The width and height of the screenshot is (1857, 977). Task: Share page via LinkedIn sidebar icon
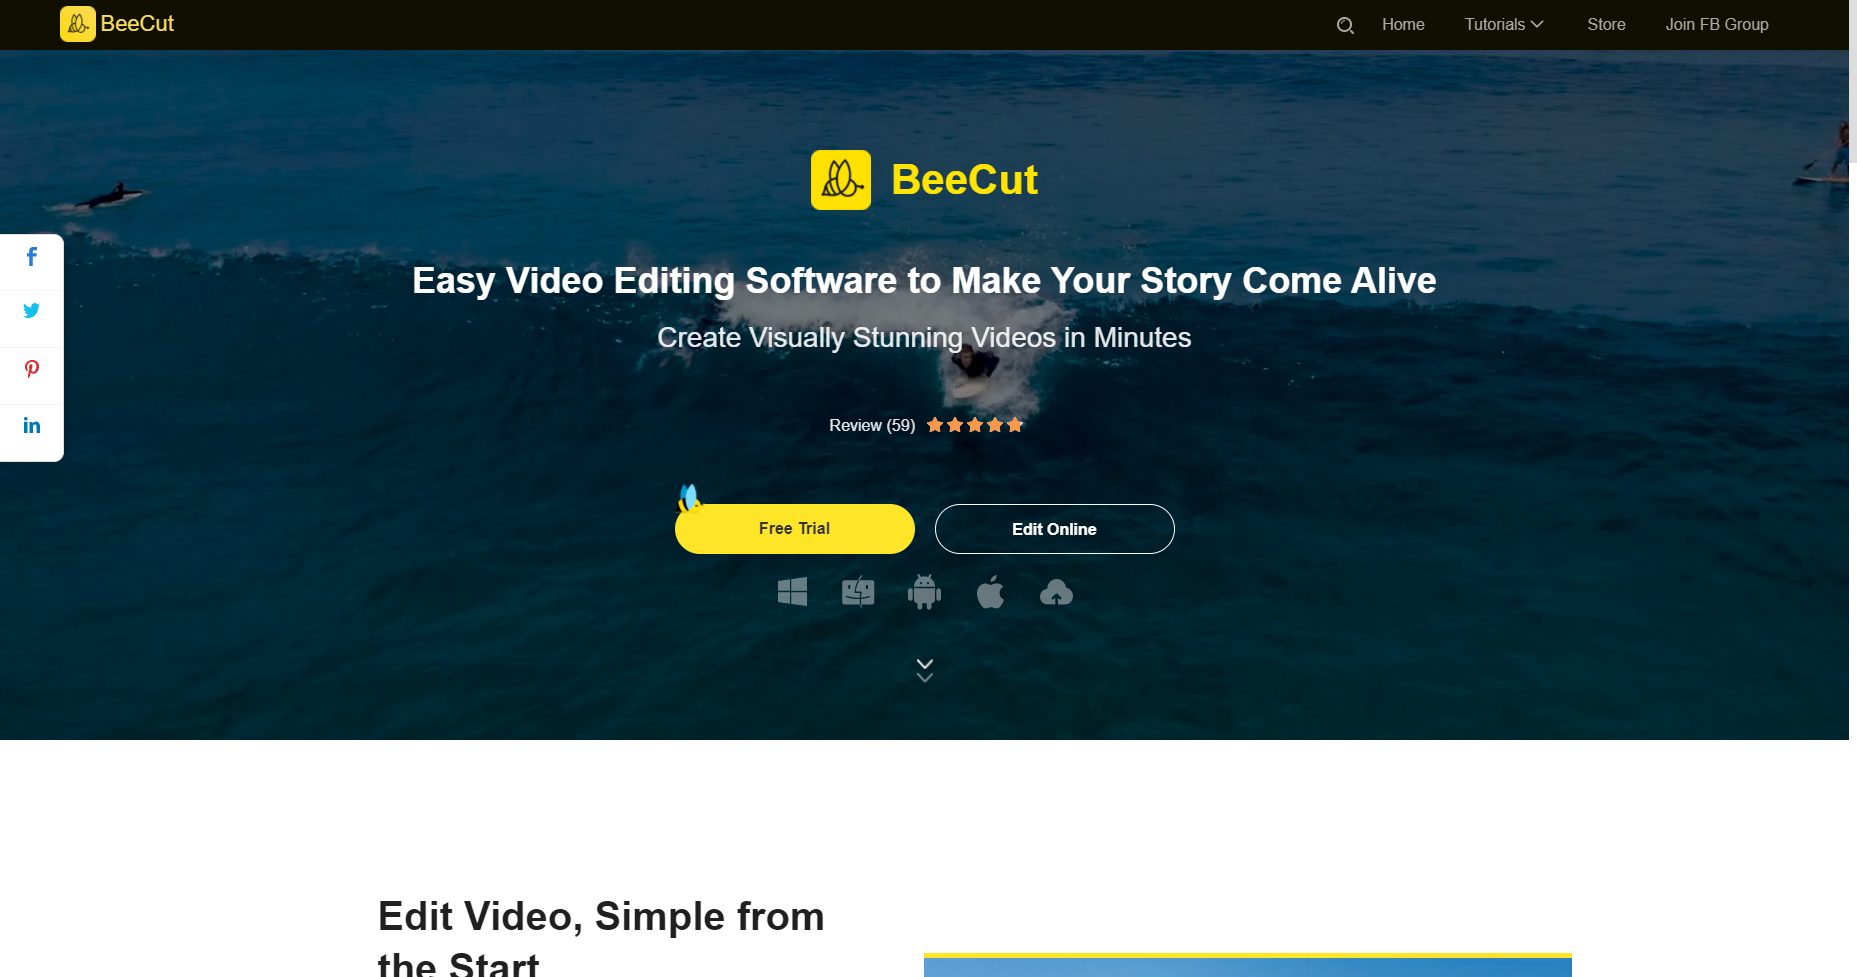click(32, 425)
